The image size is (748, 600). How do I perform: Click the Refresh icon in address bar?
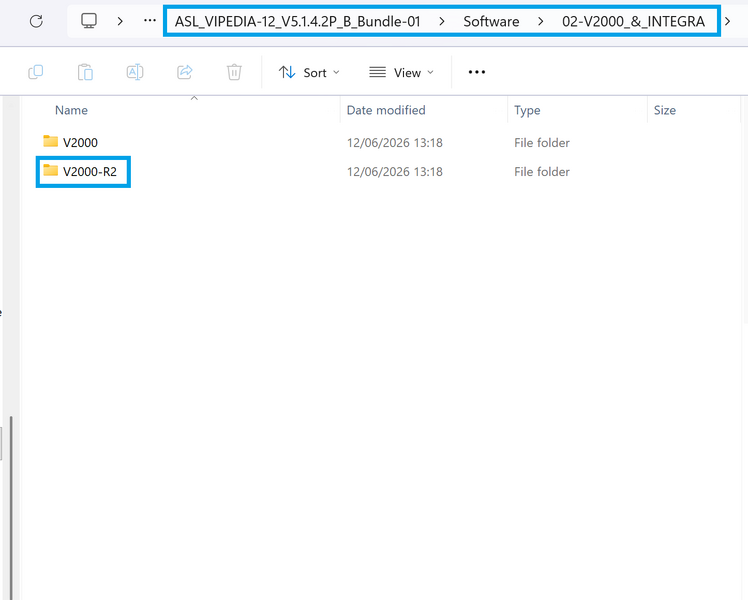36,21
